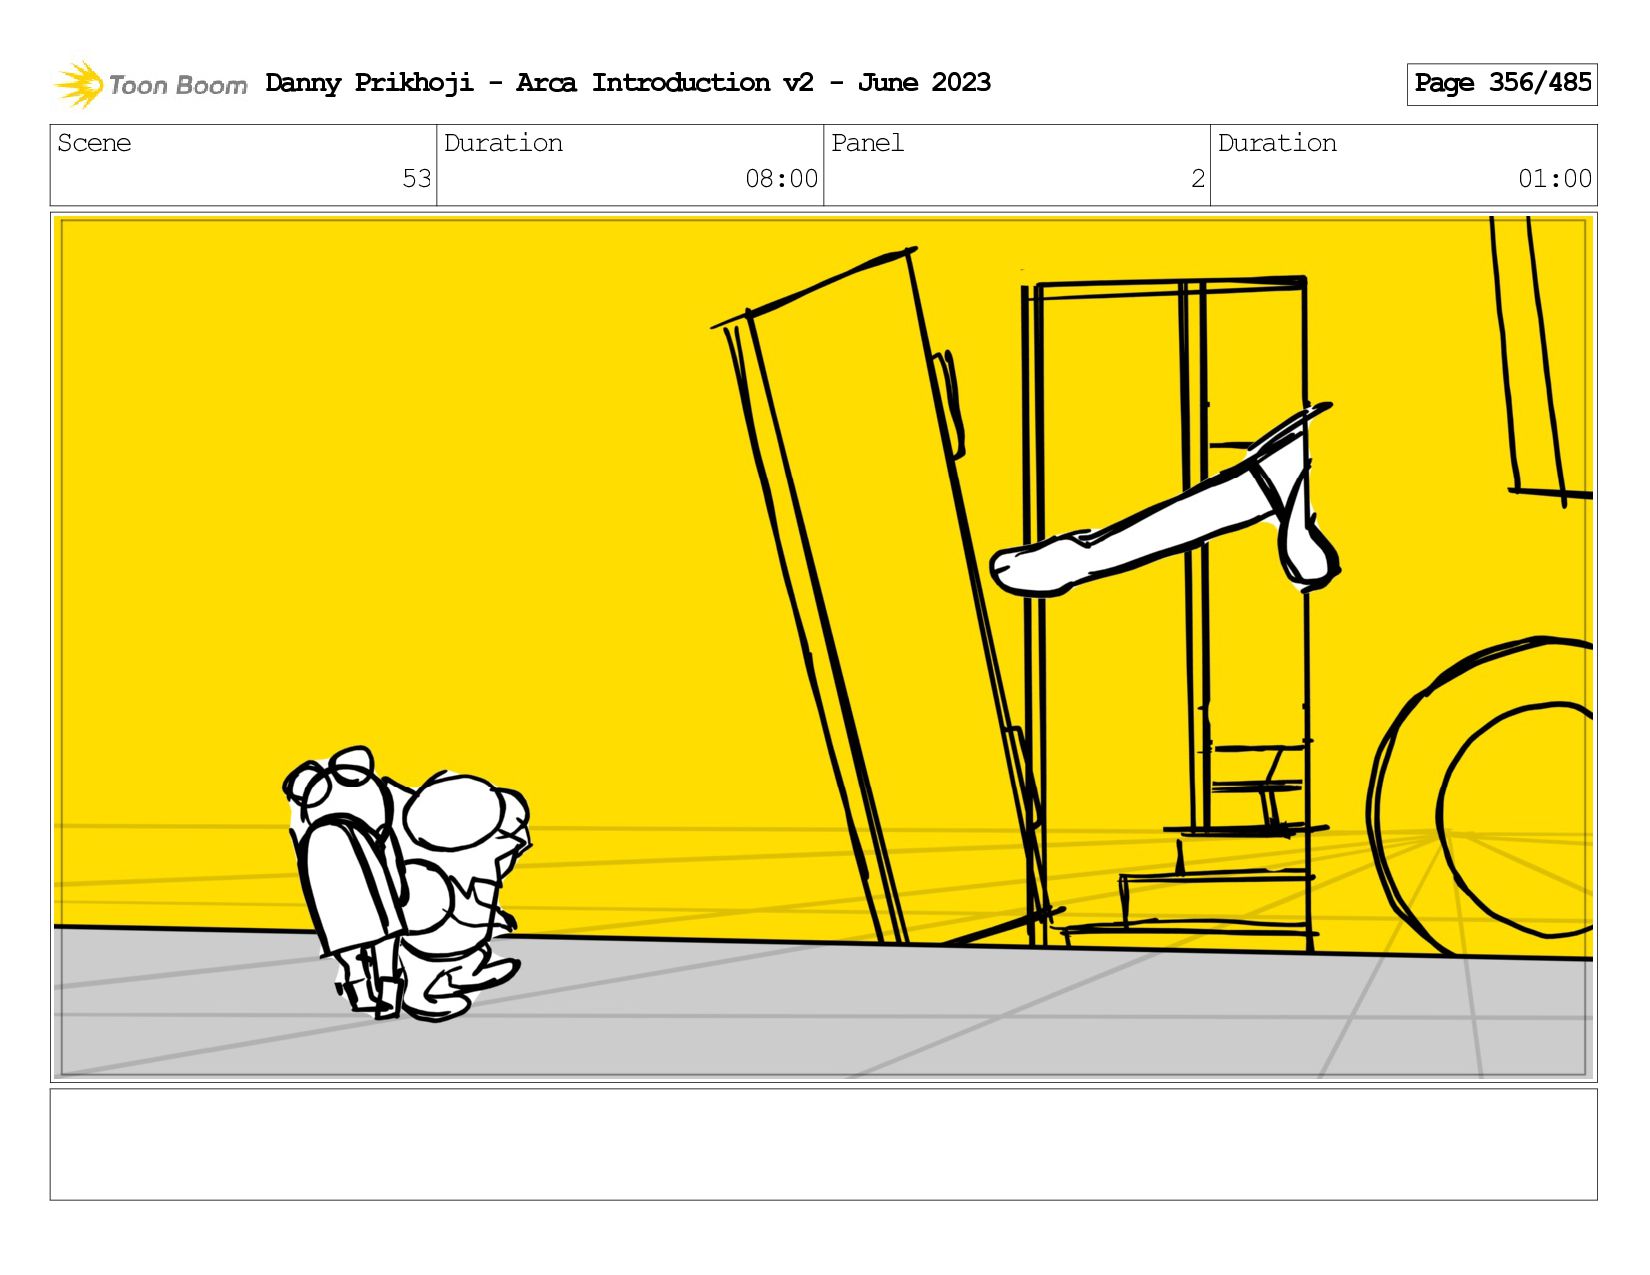Click the panel number '2'

(x=1197, y=179)
